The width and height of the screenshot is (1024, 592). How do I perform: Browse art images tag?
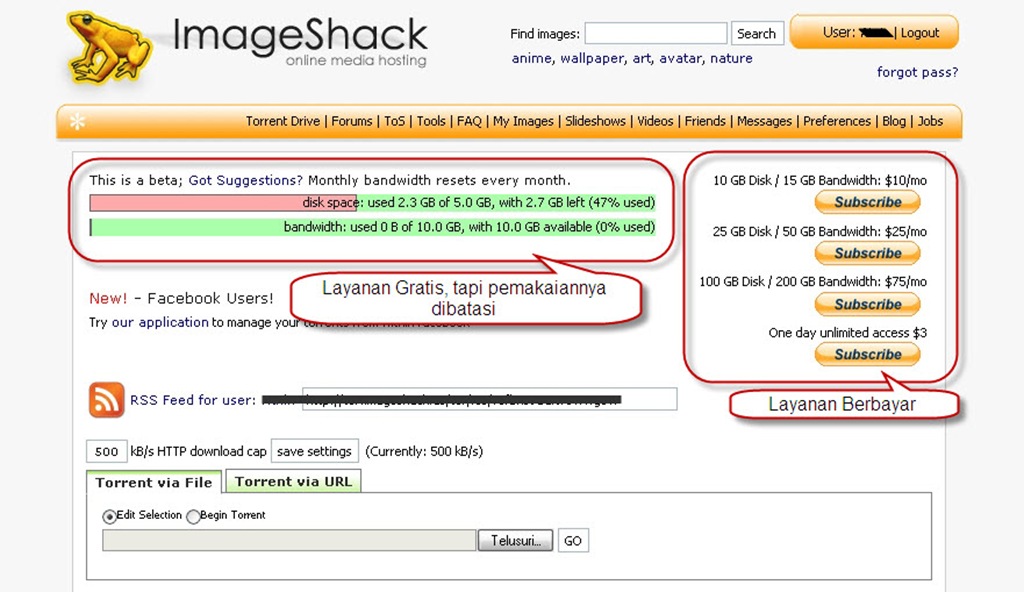pos(641,58)
